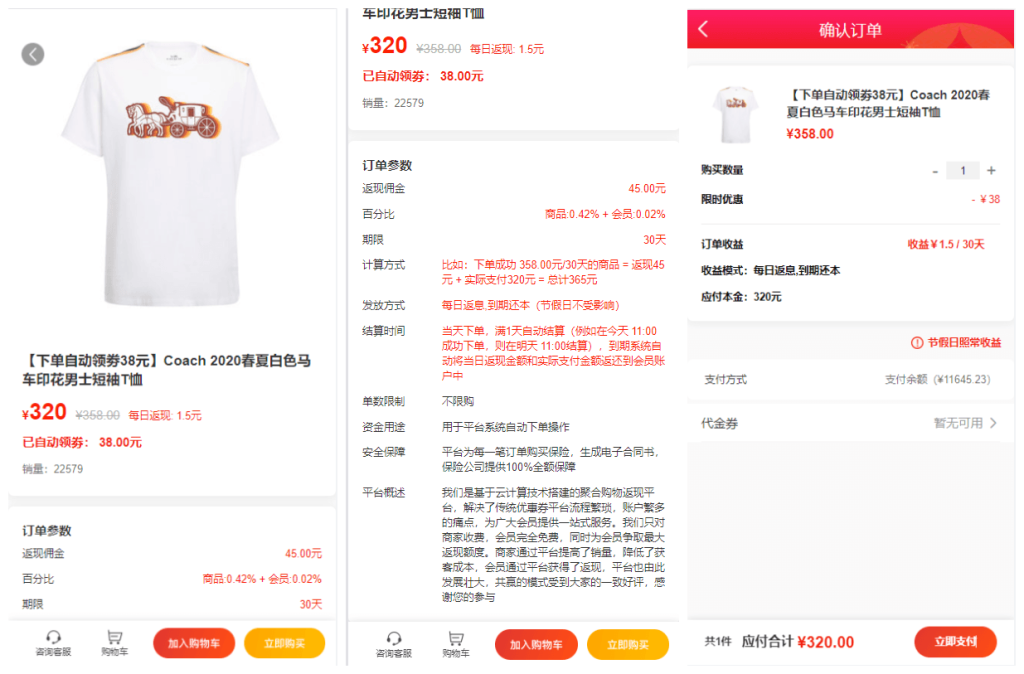Screen dimensions: 1024x674
Task: Decrease purchase quantity with minus button
Action: pos(935,171)
